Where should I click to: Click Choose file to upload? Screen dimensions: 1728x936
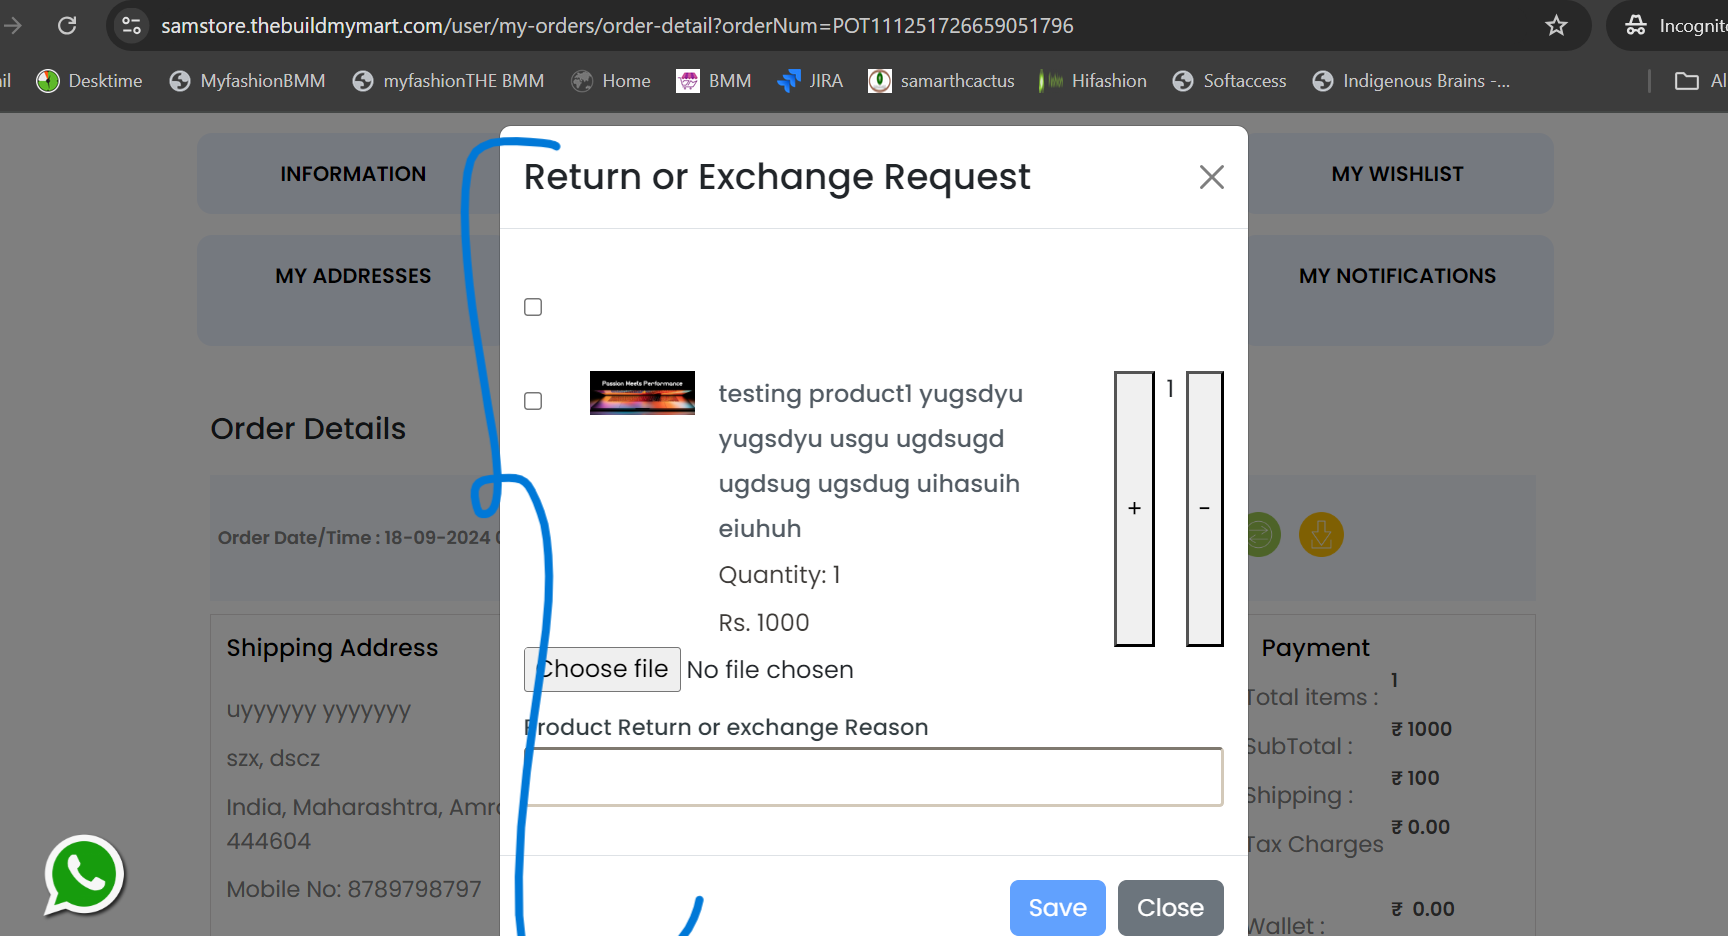(x=602, y=669)
